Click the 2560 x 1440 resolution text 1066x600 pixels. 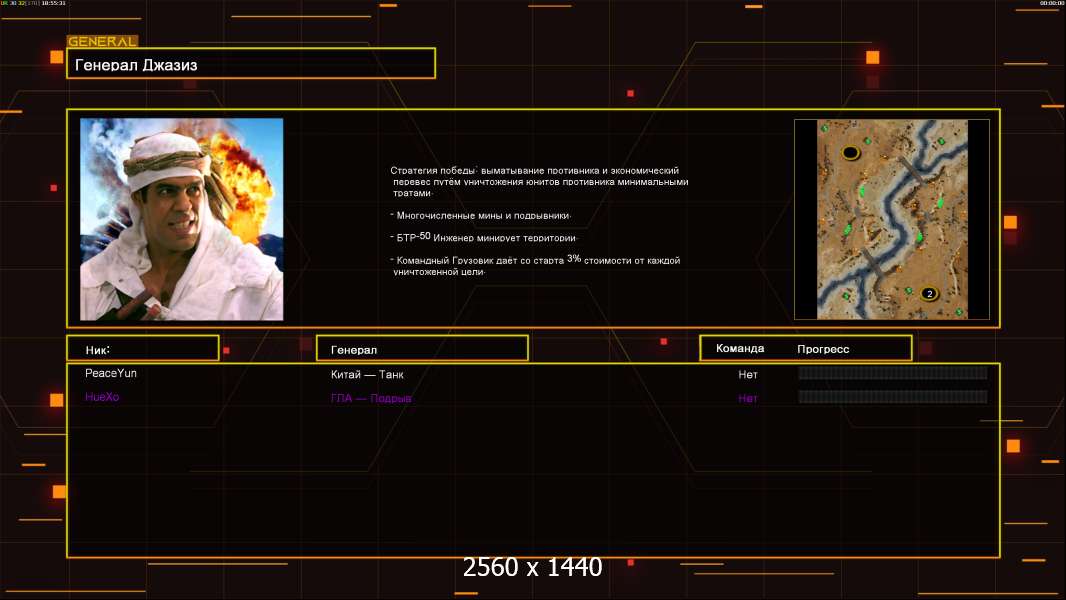click(x=532, y=567)
